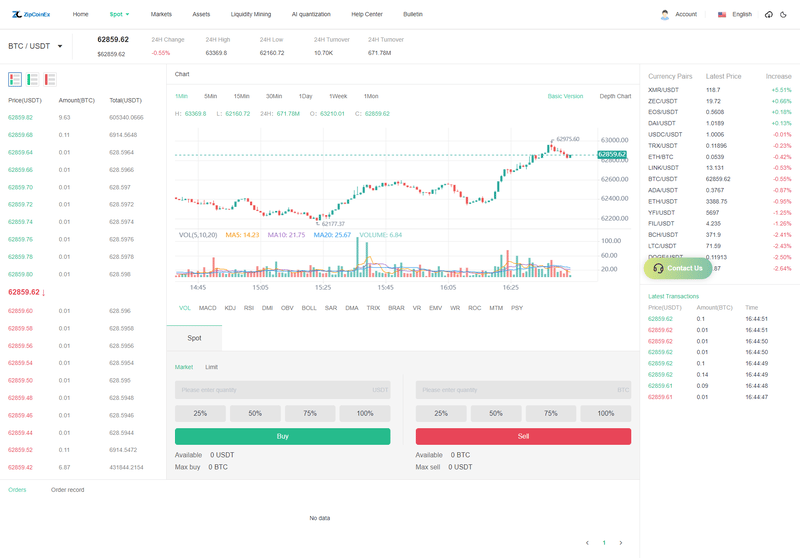Click the cloud download icon
Viewport: 800px width, 558px height.
(768, 15)
